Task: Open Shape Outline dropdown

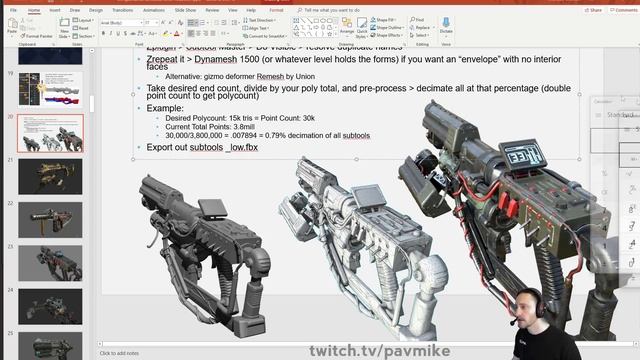Action: (x=387, y=28)
